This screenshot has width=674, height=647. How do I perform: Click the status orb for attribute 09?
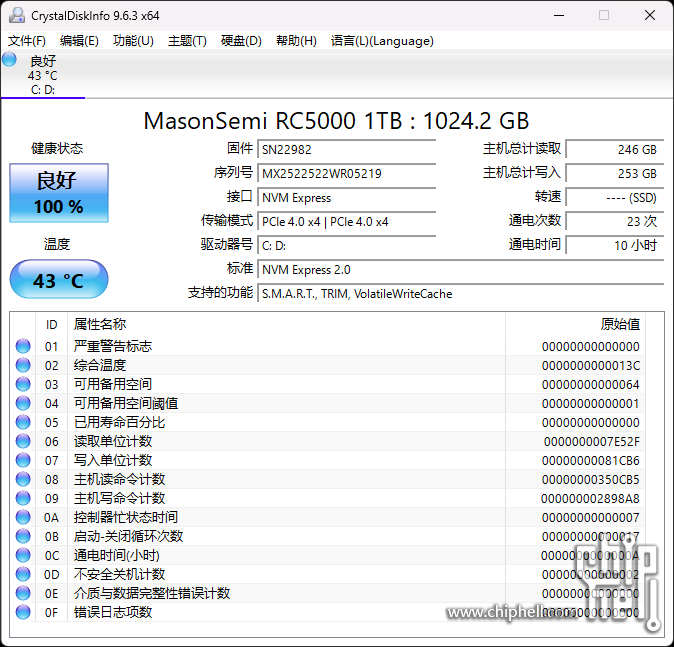[23, 498]
